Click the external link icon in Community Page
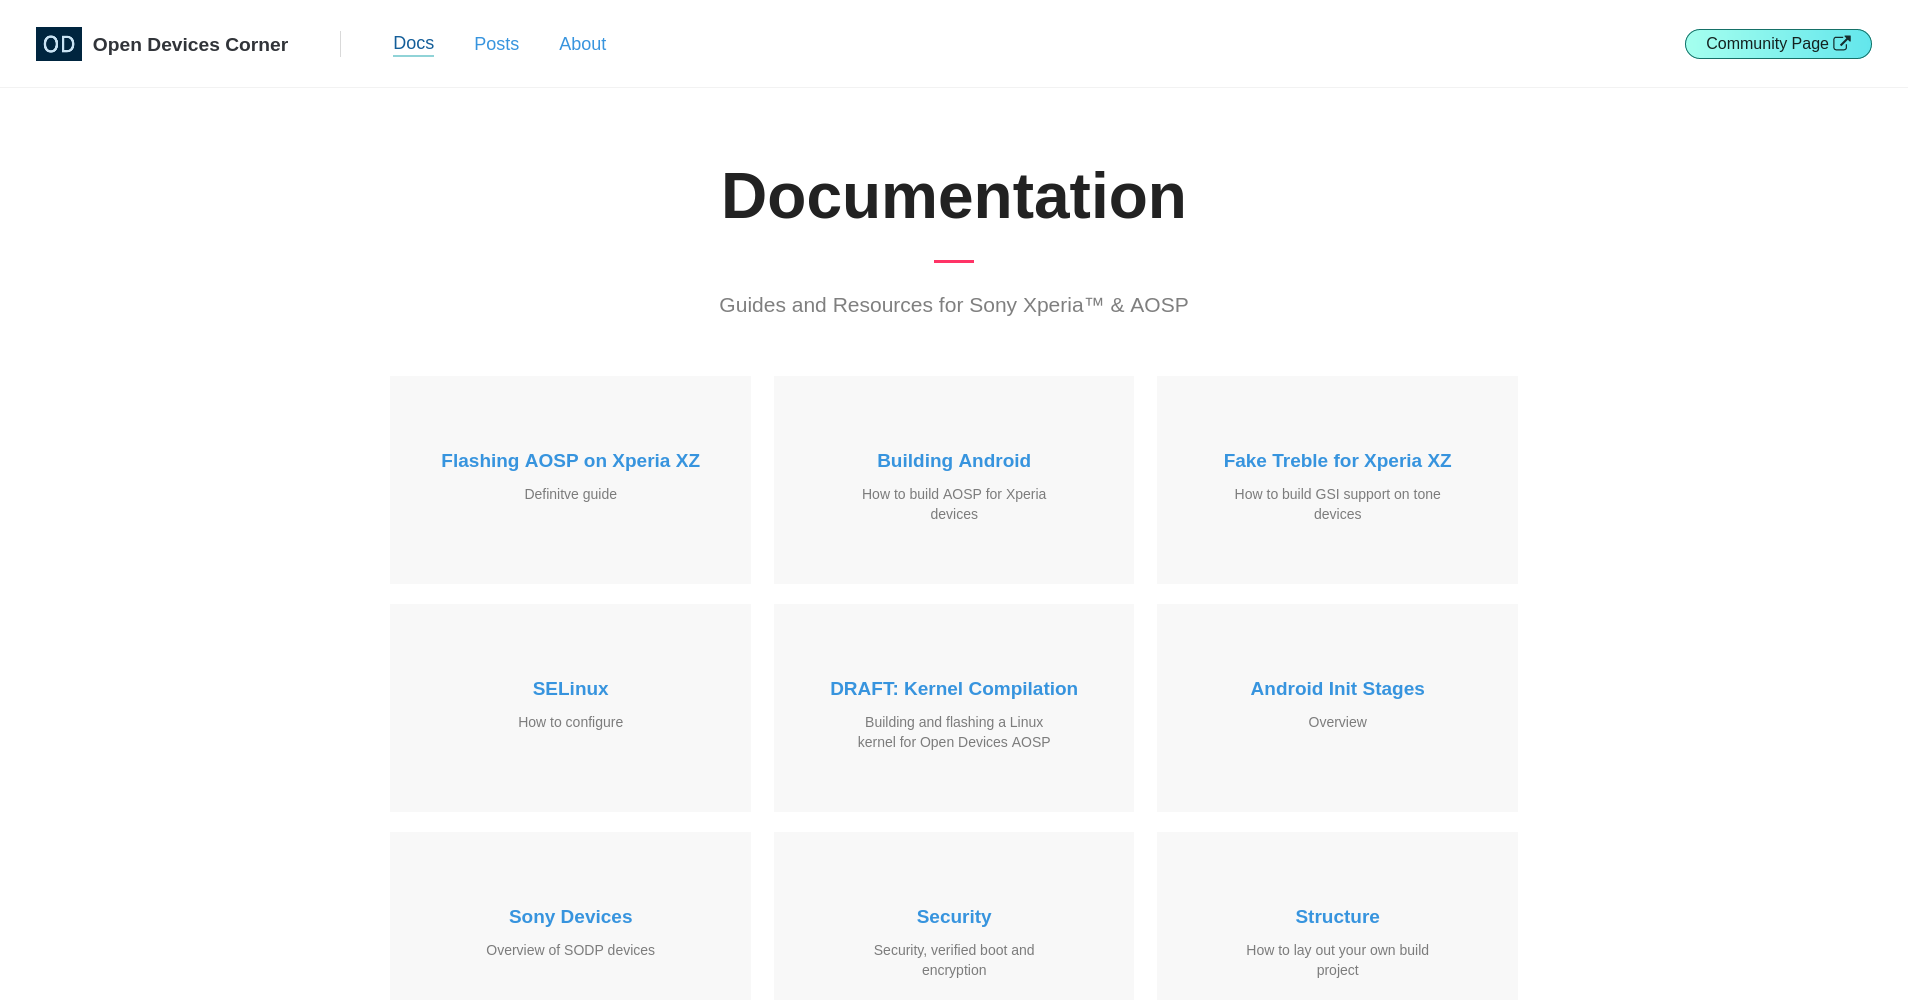 click(x=1842, y=43)
